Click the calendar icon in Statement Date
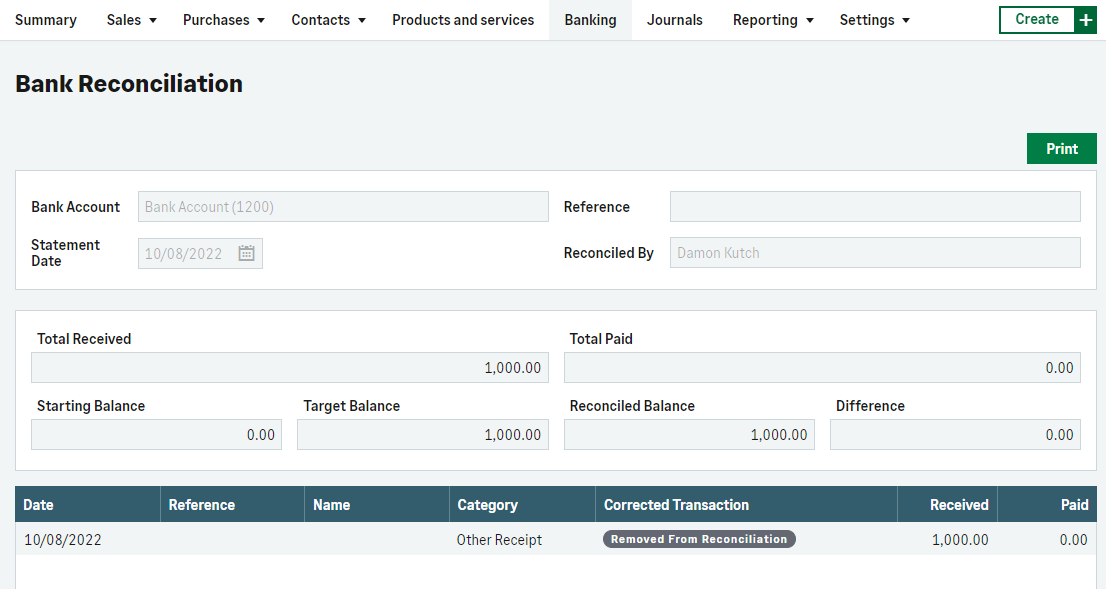Screen dimensions: 1106x589 tap(246, 254)
